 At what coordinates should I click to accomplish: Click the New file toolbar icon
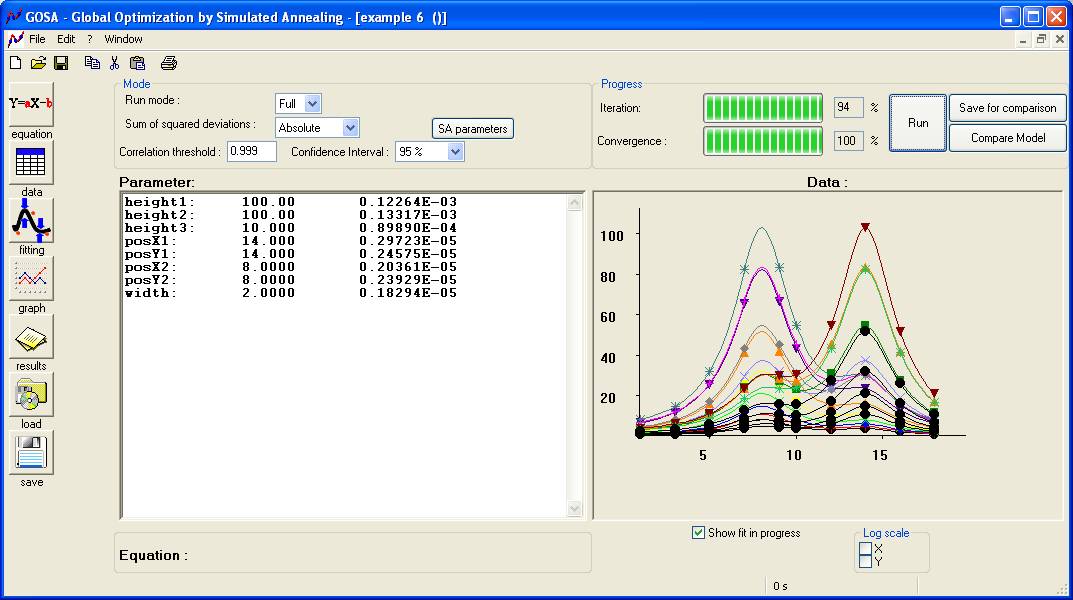tap(15, 63)
